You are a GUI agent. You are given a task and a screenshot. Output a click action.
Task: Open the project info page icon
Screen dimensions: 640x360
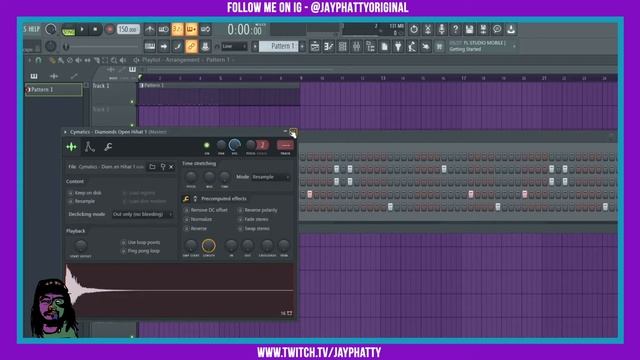point(384,47)
